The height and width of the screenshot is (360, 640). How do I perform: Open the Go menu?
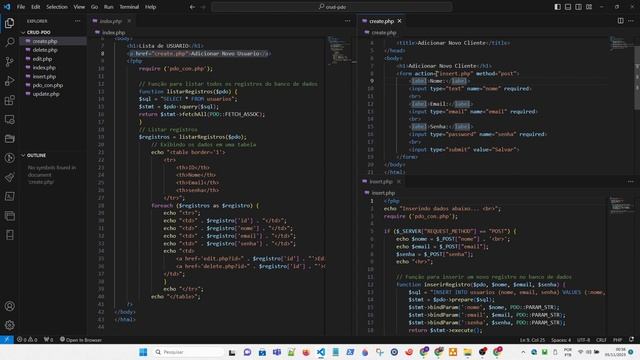[94, 7]
